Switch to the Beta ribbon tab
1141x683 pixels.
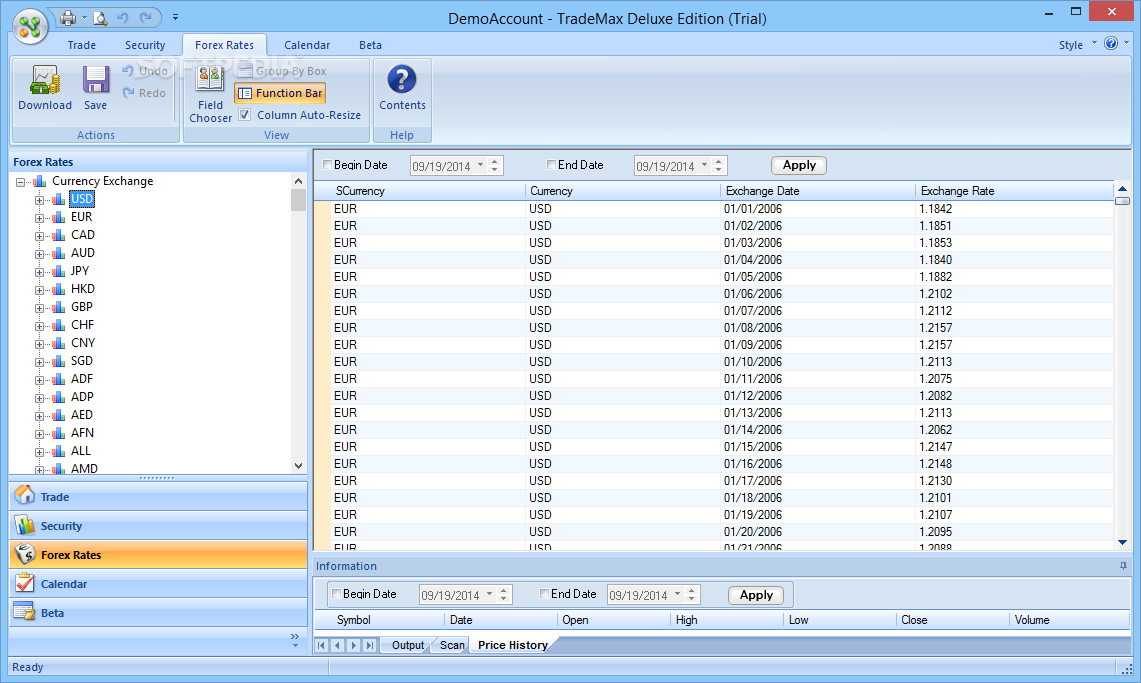pyautogui.click(x=370, y=44)
